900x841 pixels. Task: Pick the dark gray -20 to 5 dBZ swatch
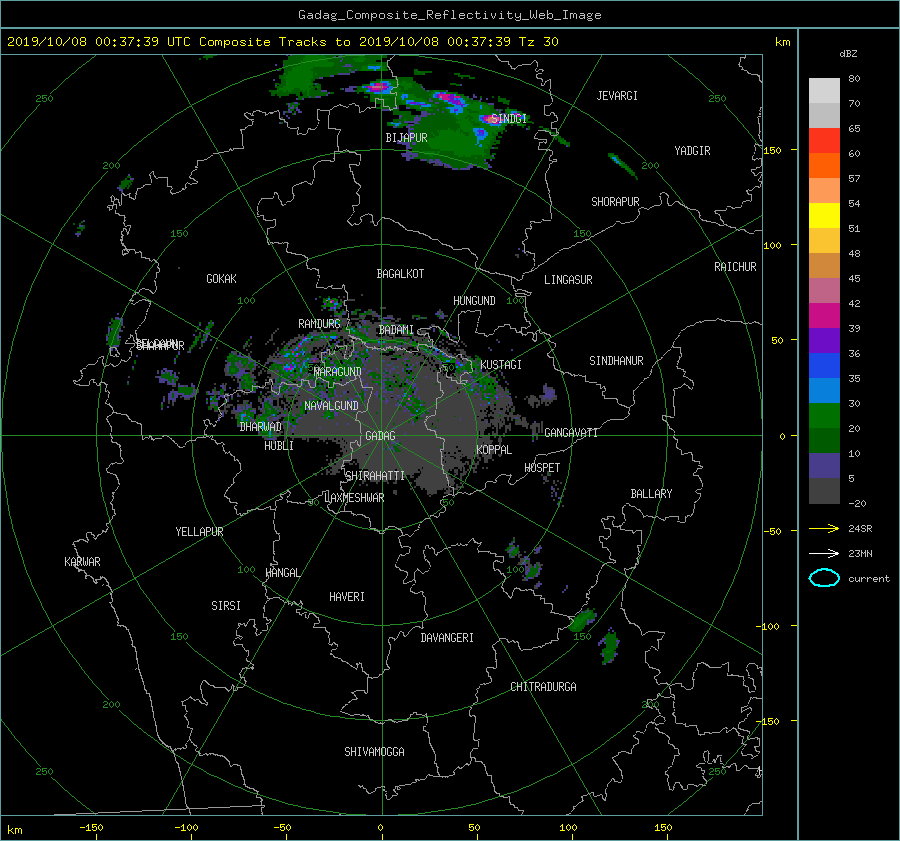[824, 491]
